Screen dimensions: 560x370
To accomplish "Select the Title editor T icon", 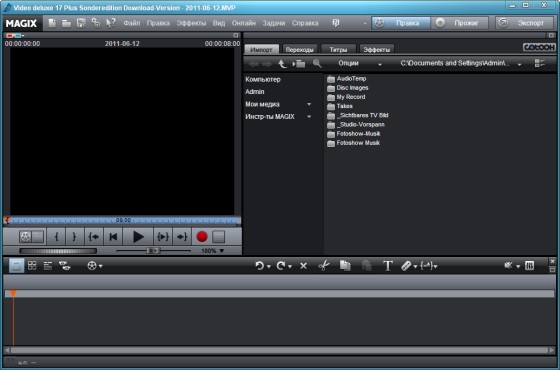I will point(388,265).
